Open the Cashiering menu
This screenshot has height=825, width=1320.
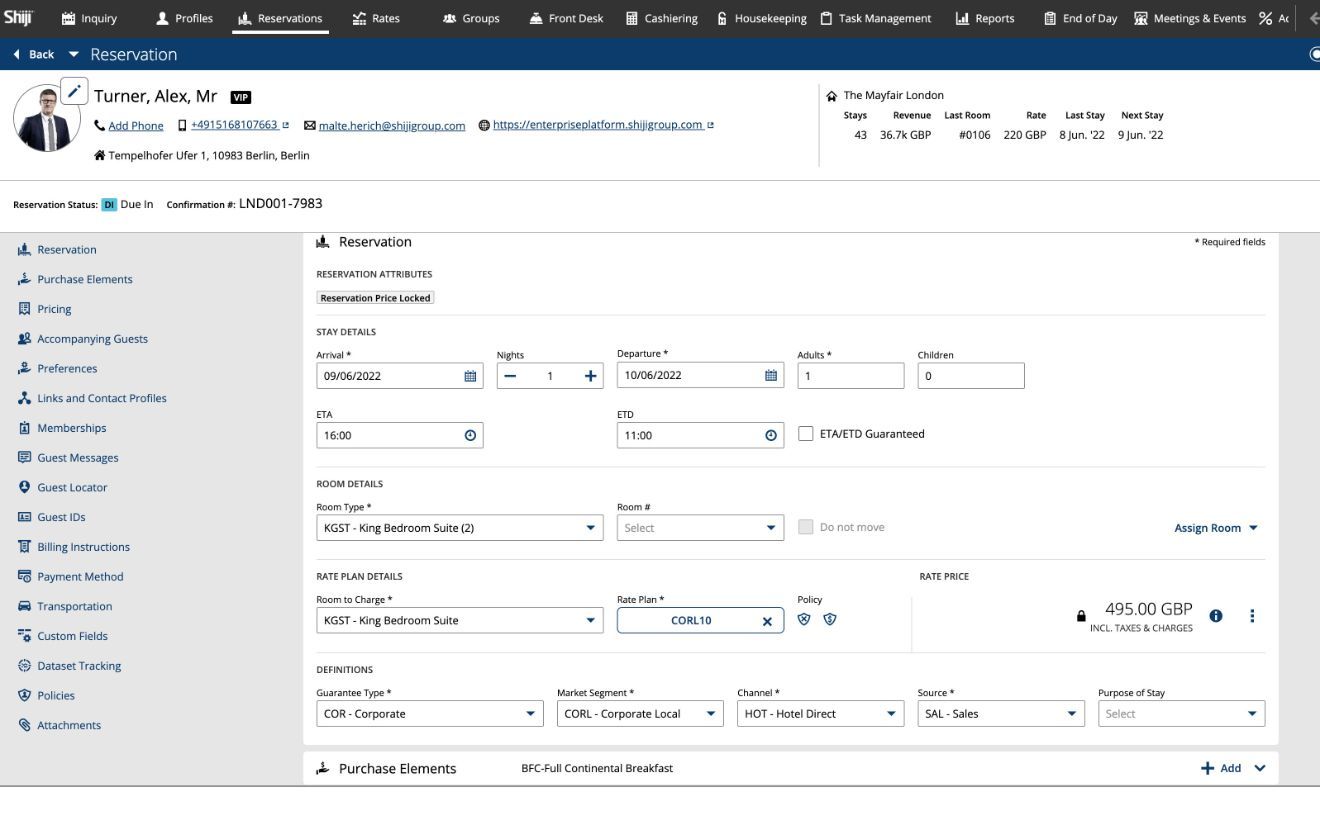pyautogui.click(x=661, y=18)
